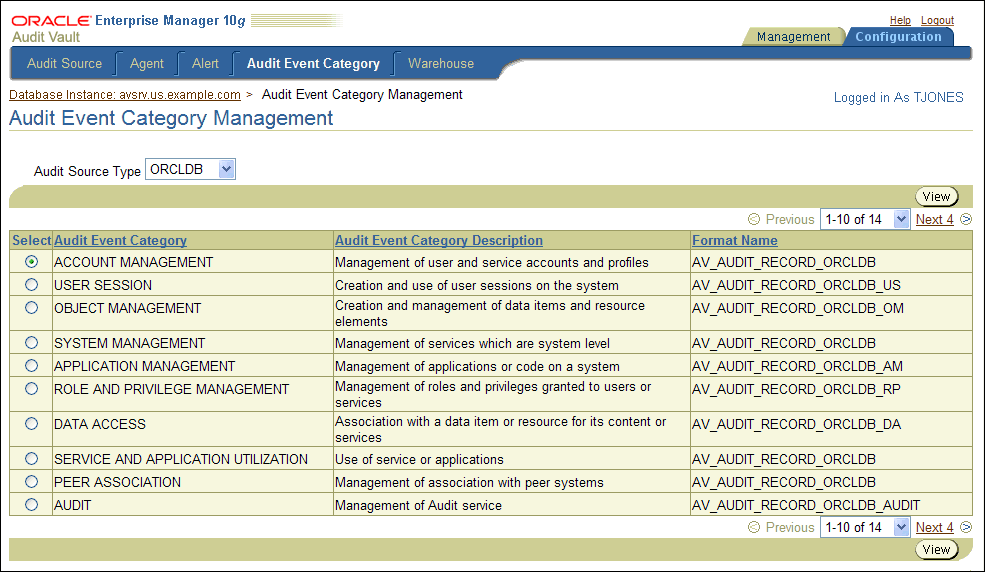Open the bottom 1-10 of 14 page dropdown

[901, 528]
